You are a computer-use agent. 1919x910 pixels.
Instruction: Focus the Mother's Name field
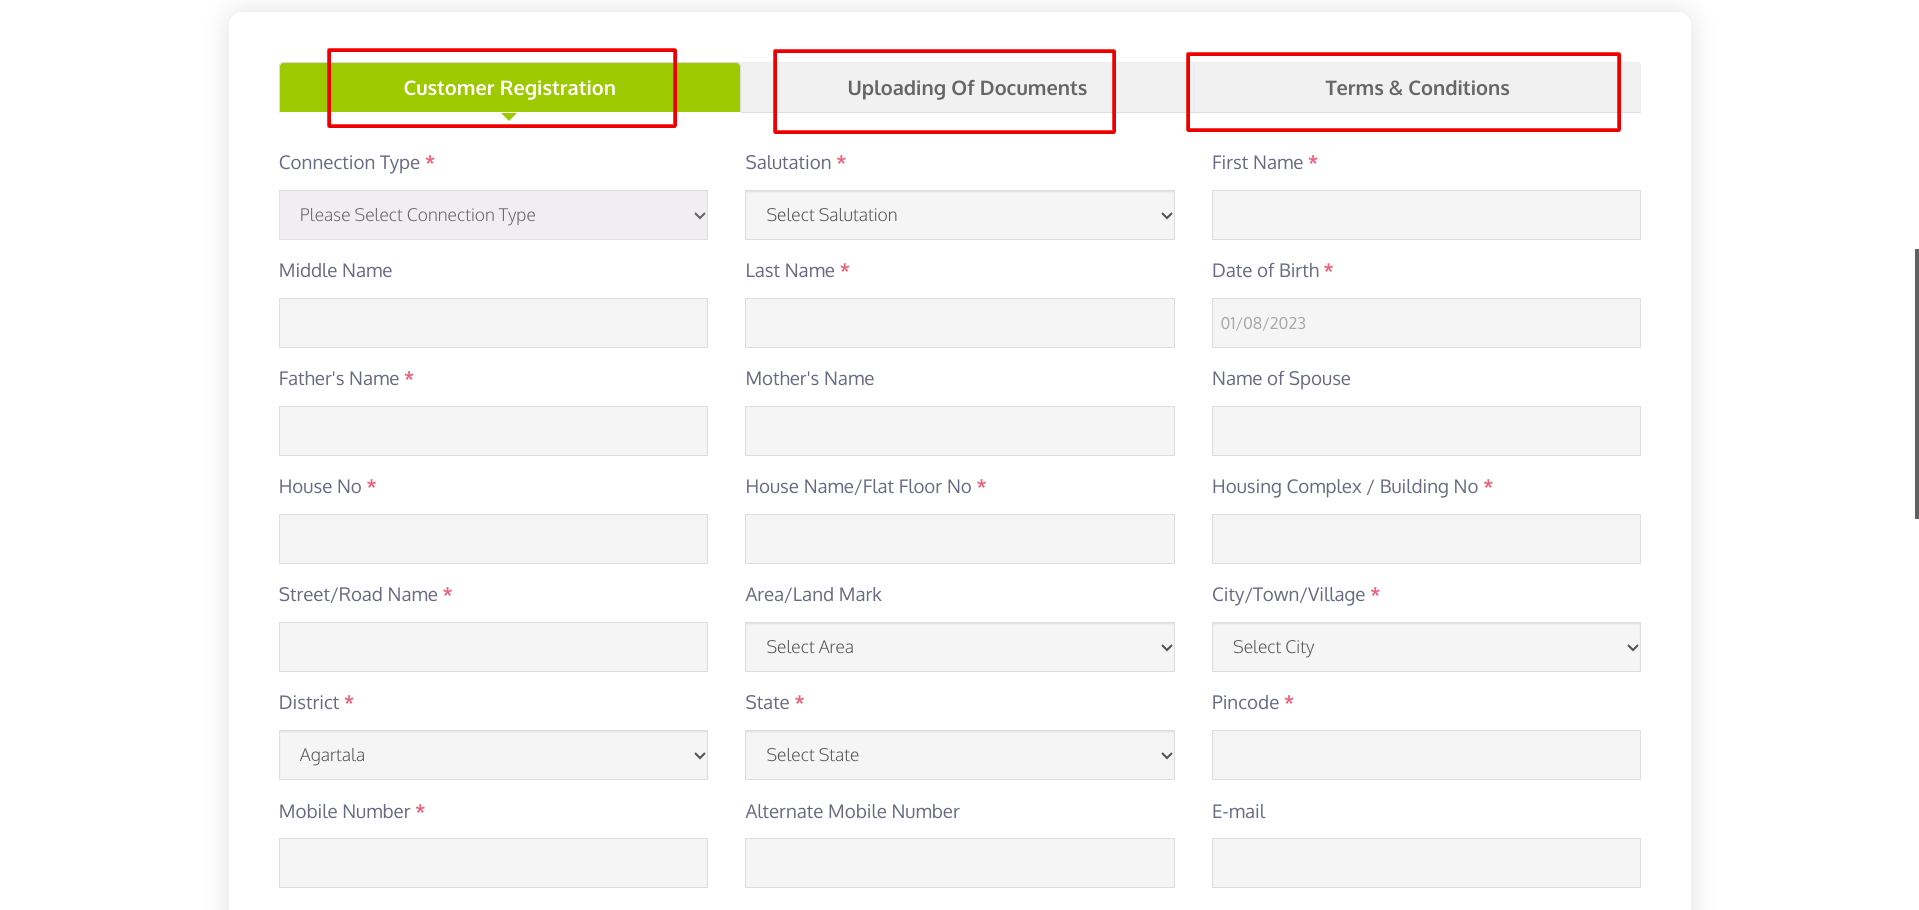point(959,431)
